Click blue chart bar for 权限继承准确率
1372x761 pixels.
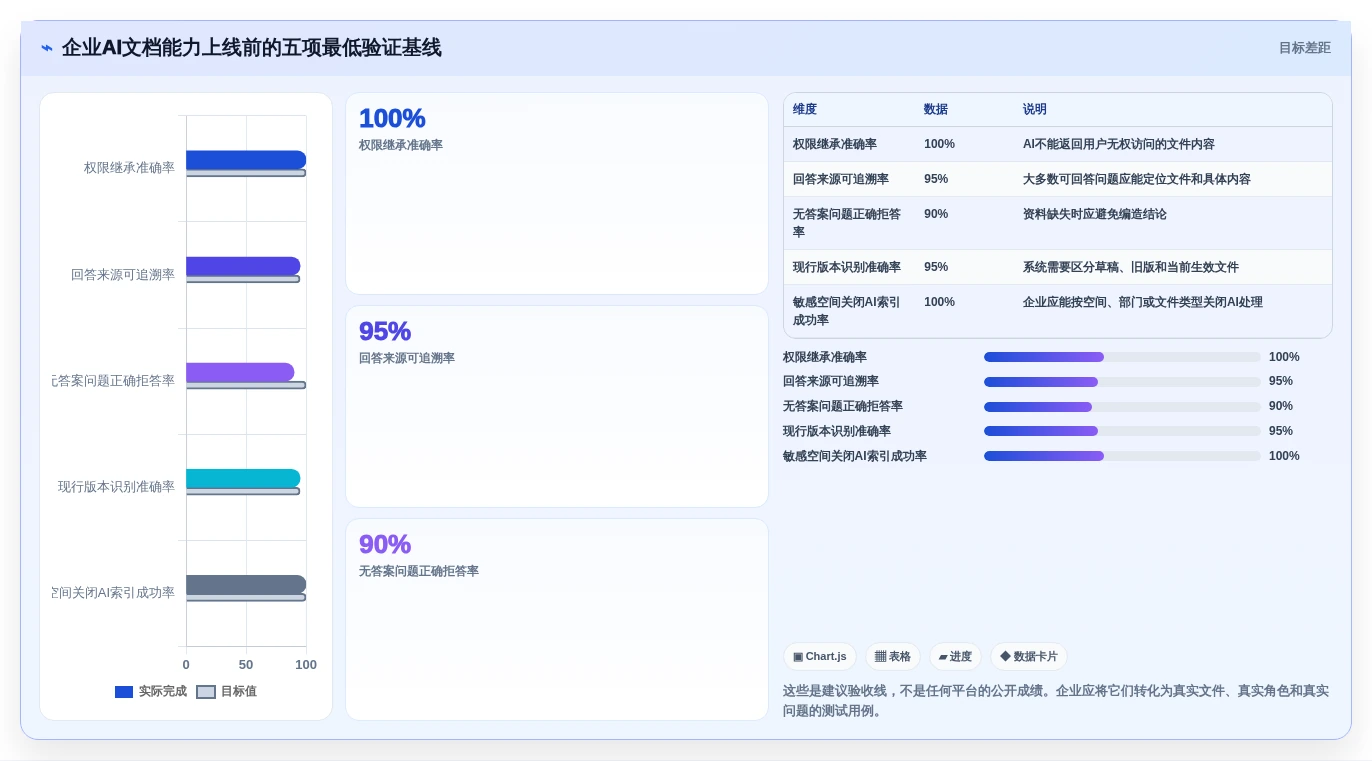pyautogui.click(x=246, y=160)
